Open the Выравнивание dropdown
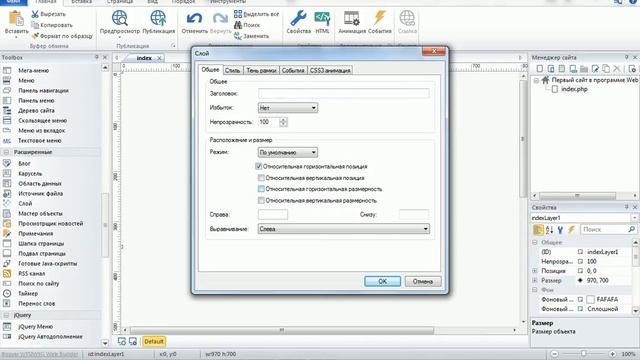The height and width of the screenshot is (360, 640). (x=344, y=229)
